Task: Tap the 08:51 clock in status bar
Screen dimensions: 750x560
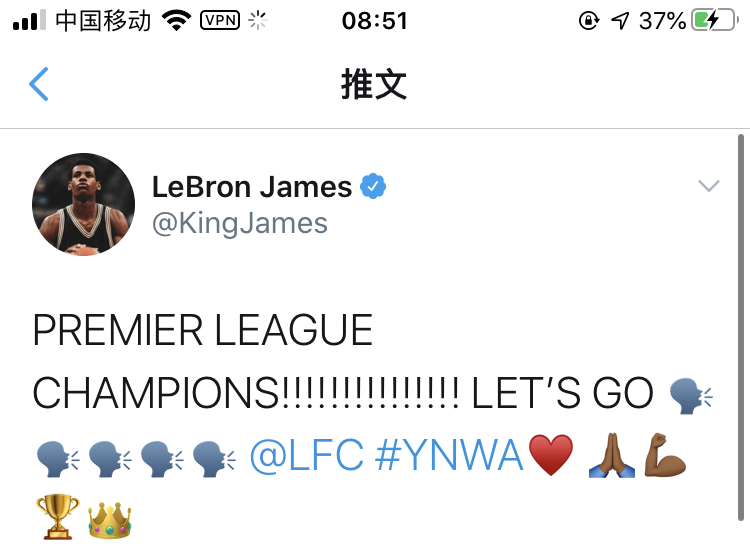Action: 375,21
